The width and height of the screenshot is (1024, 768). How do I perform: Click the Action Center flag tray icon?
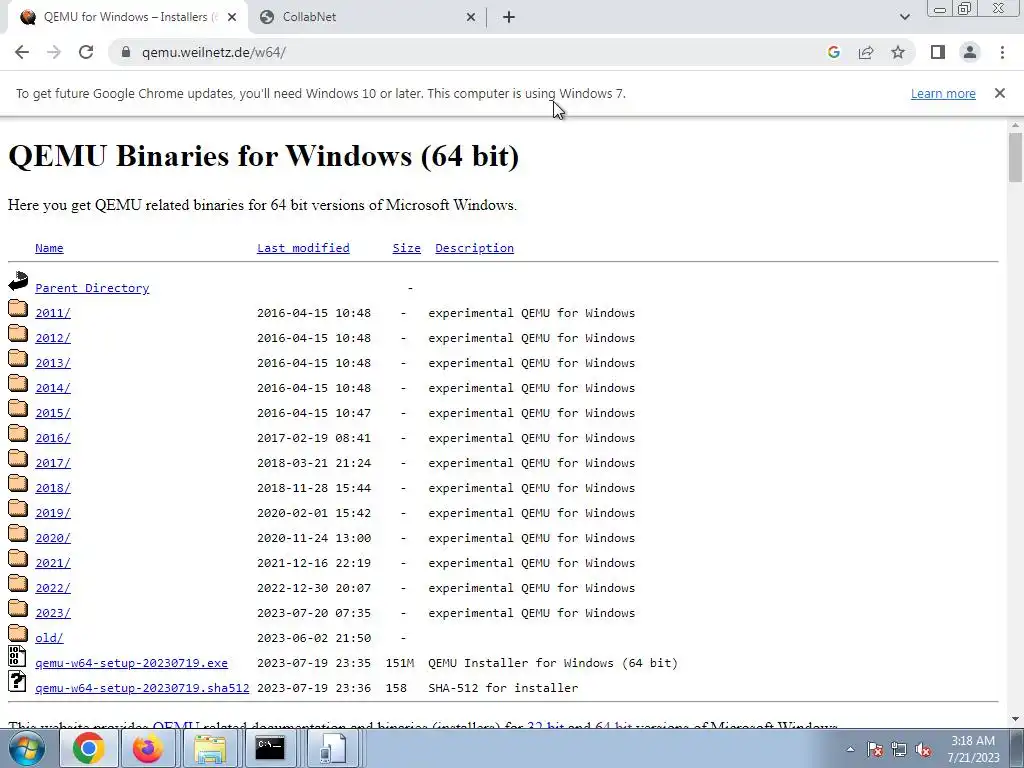(875, 750)
